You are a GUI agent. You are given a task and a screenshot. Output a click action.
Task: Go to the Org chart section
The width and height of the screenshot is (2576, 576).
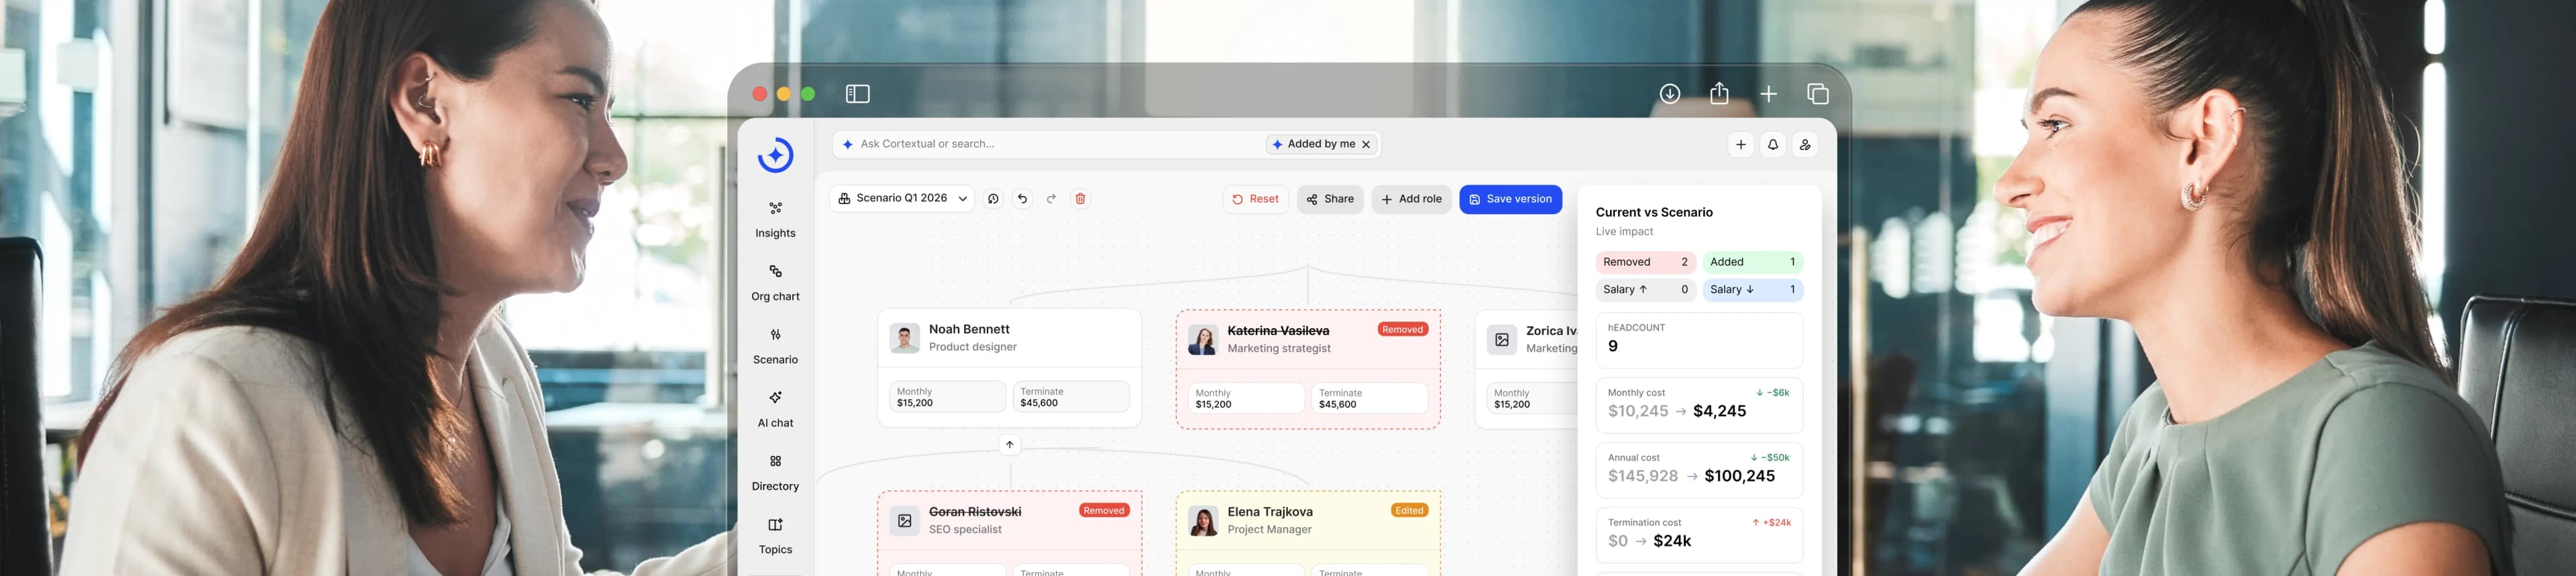pyautogui.click(x=775, y=283)
